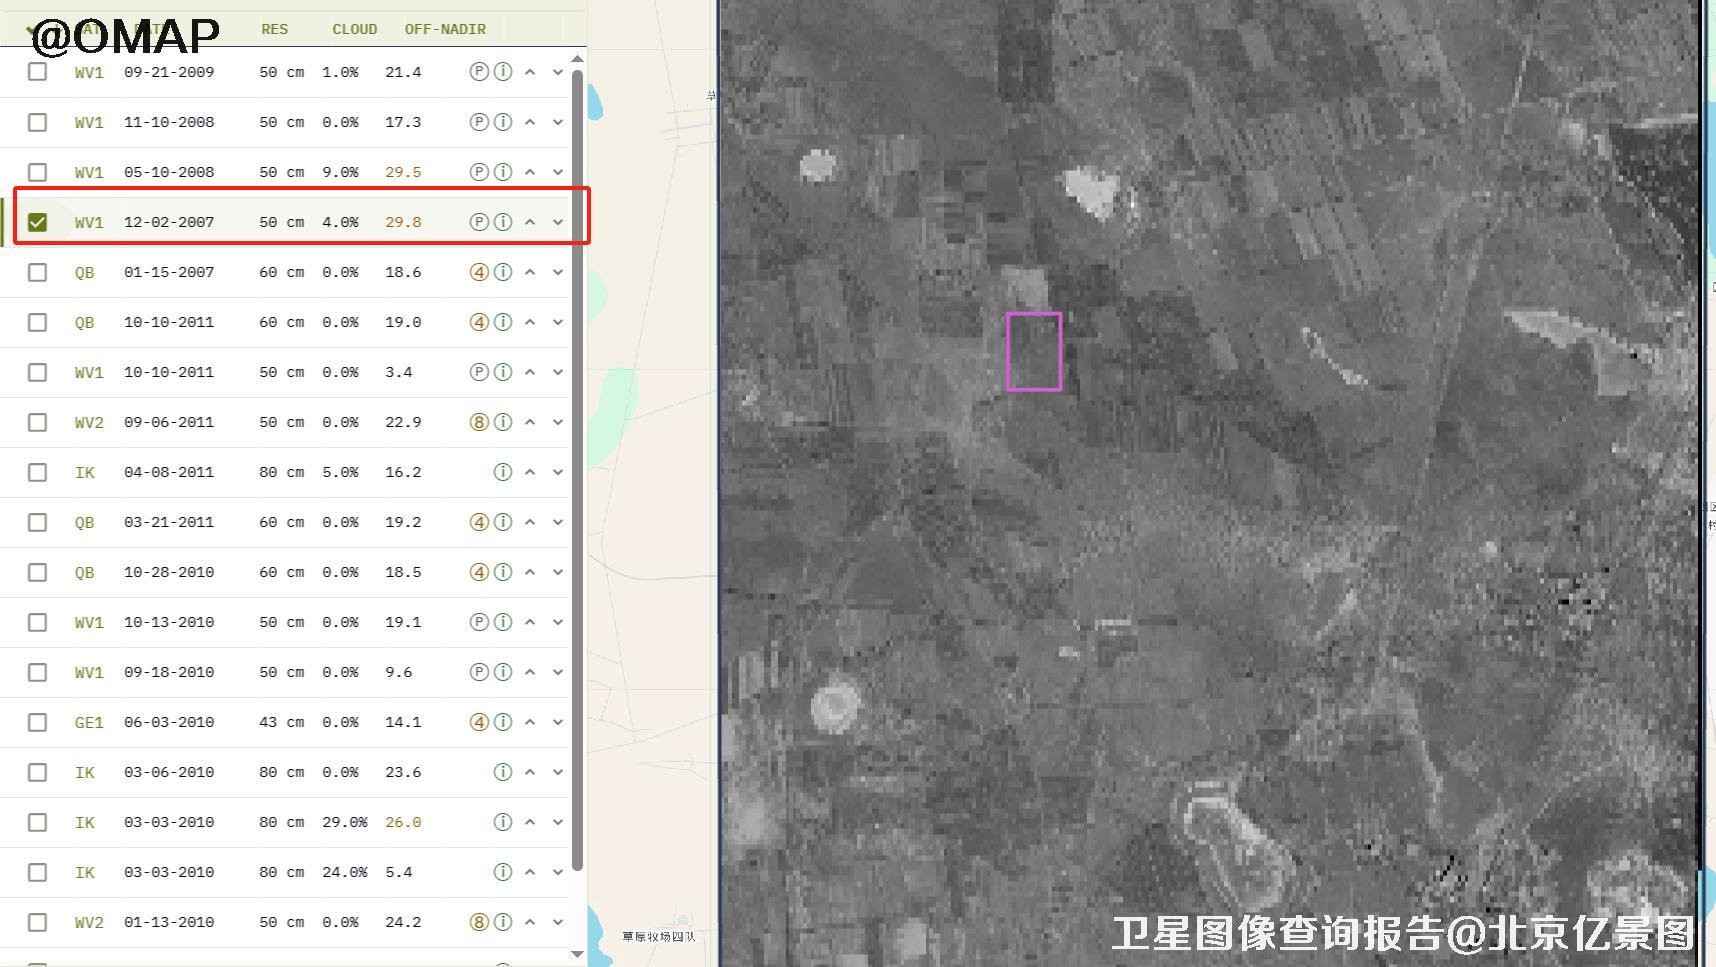Click scrollbar up arrow in image list
Screen dimensions: 1716x967
[x=577, y=59]
